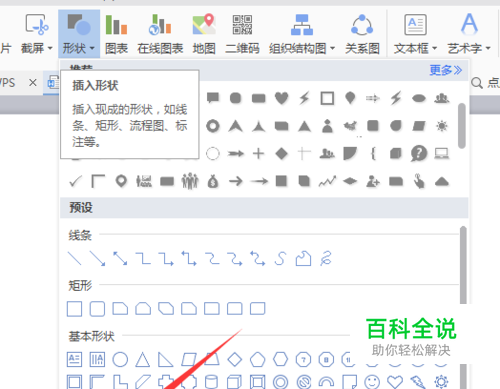Expand the 艺术字 dropdown arrow
Screen dimensions: 500x389
tap(488, 48)
